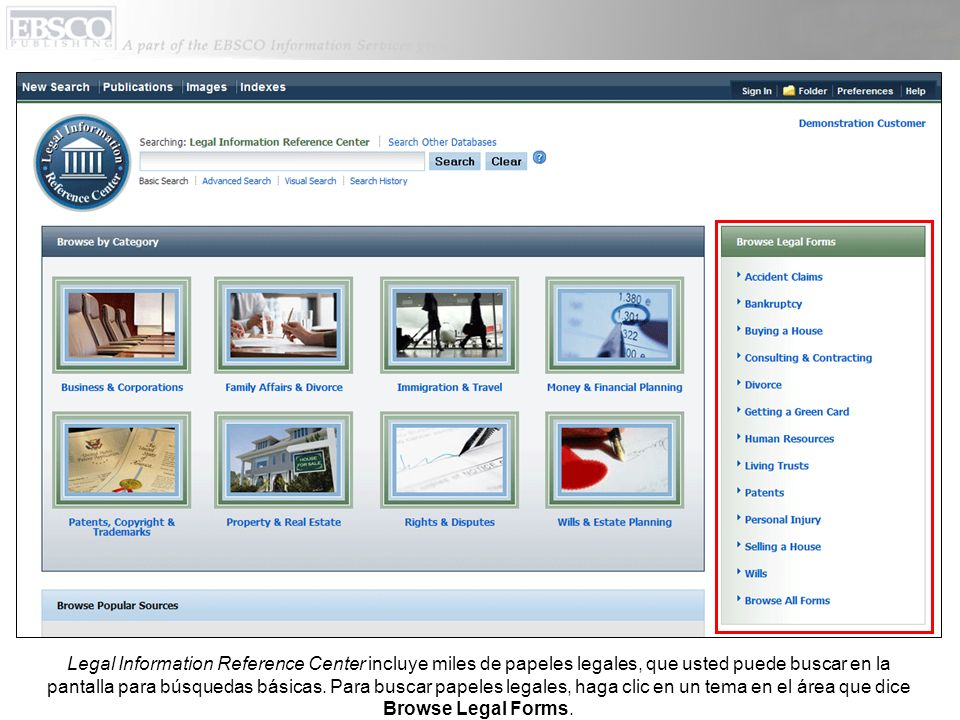The height and width of the screenshot is (720, 960).
Task: Open Patents, Copyright & Trademarks text link
Action: 122,527
